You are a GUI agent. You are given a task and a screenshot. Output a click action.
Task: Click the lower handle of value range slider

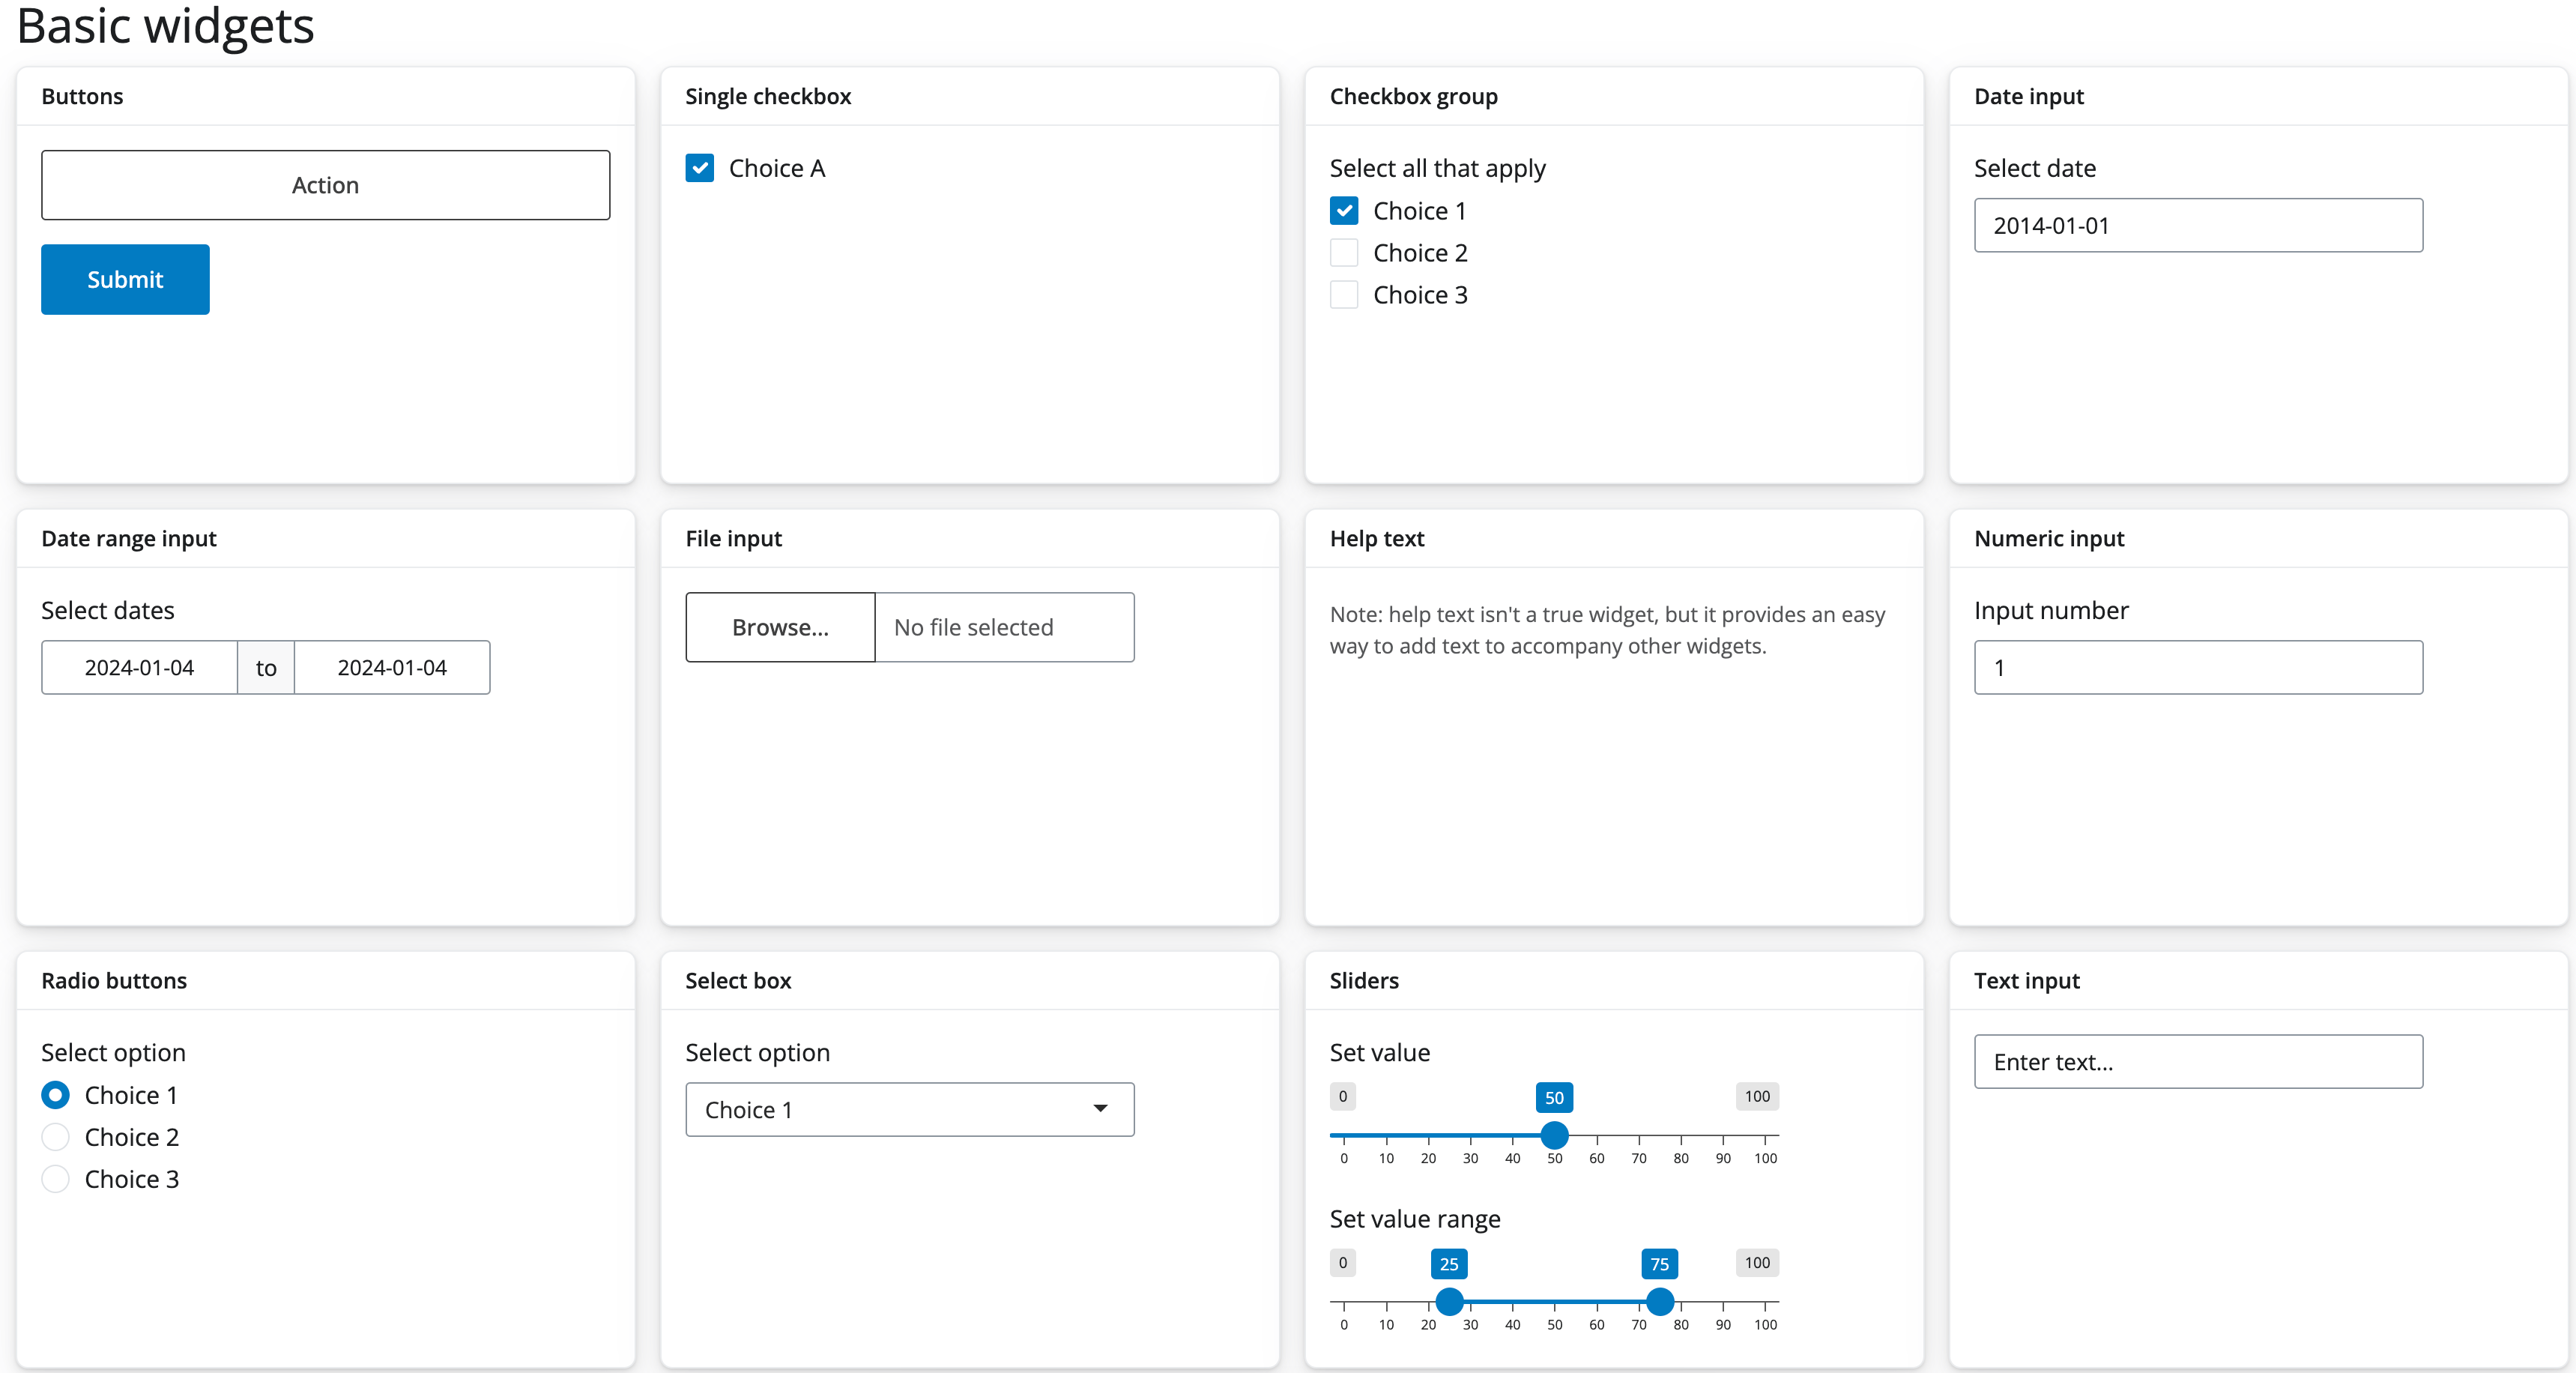pyautogui.click(x=1449, y=1301)
